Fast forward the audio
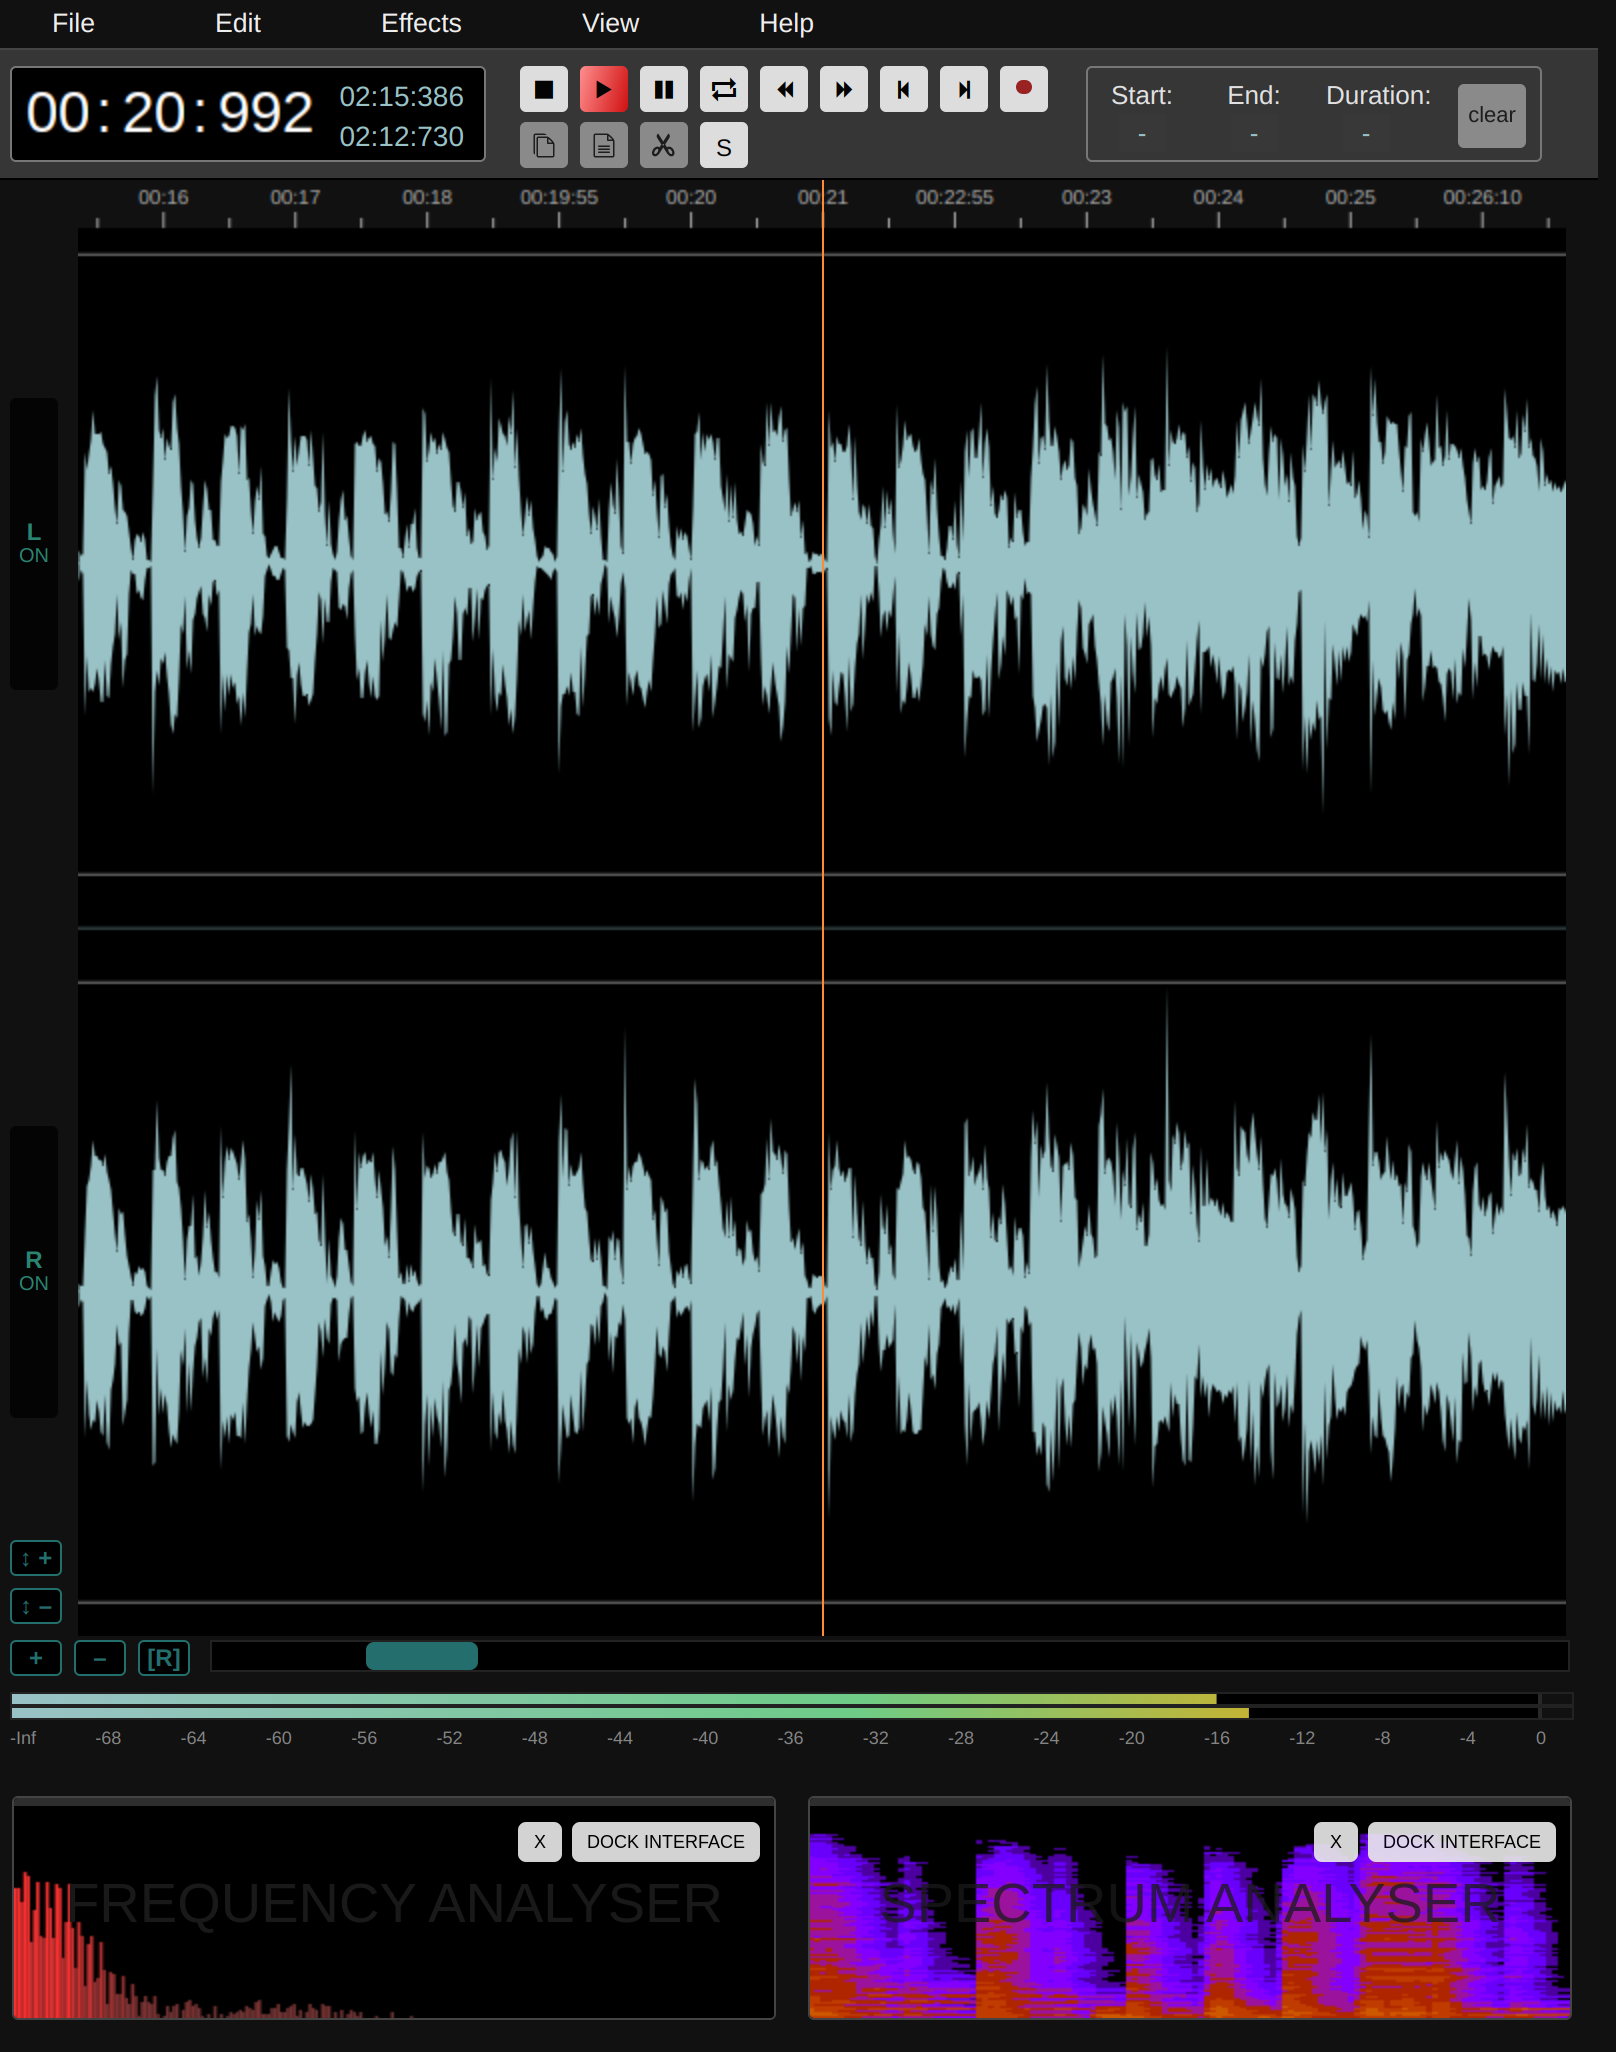The height and width of the screenshot is (2052, 1616). pos(844,90)
